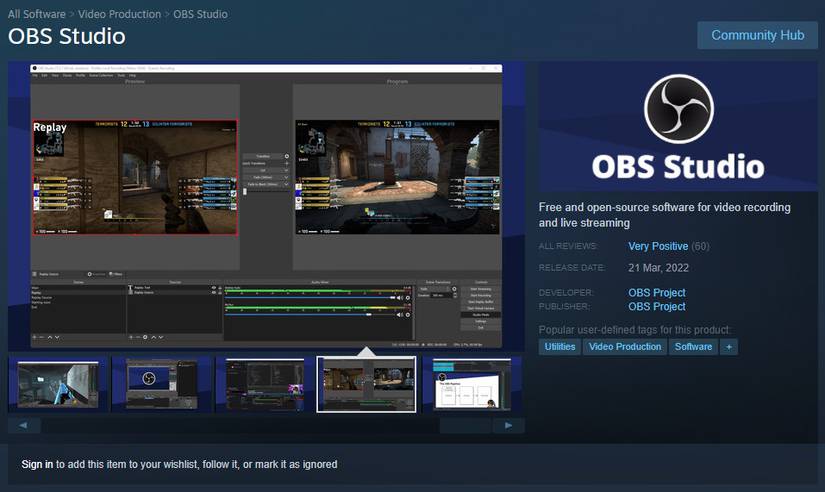Image resolution: width=825 pixels, height=492 pixels.
Task: Click the plus button to add a tag
Action: point(729,347)
